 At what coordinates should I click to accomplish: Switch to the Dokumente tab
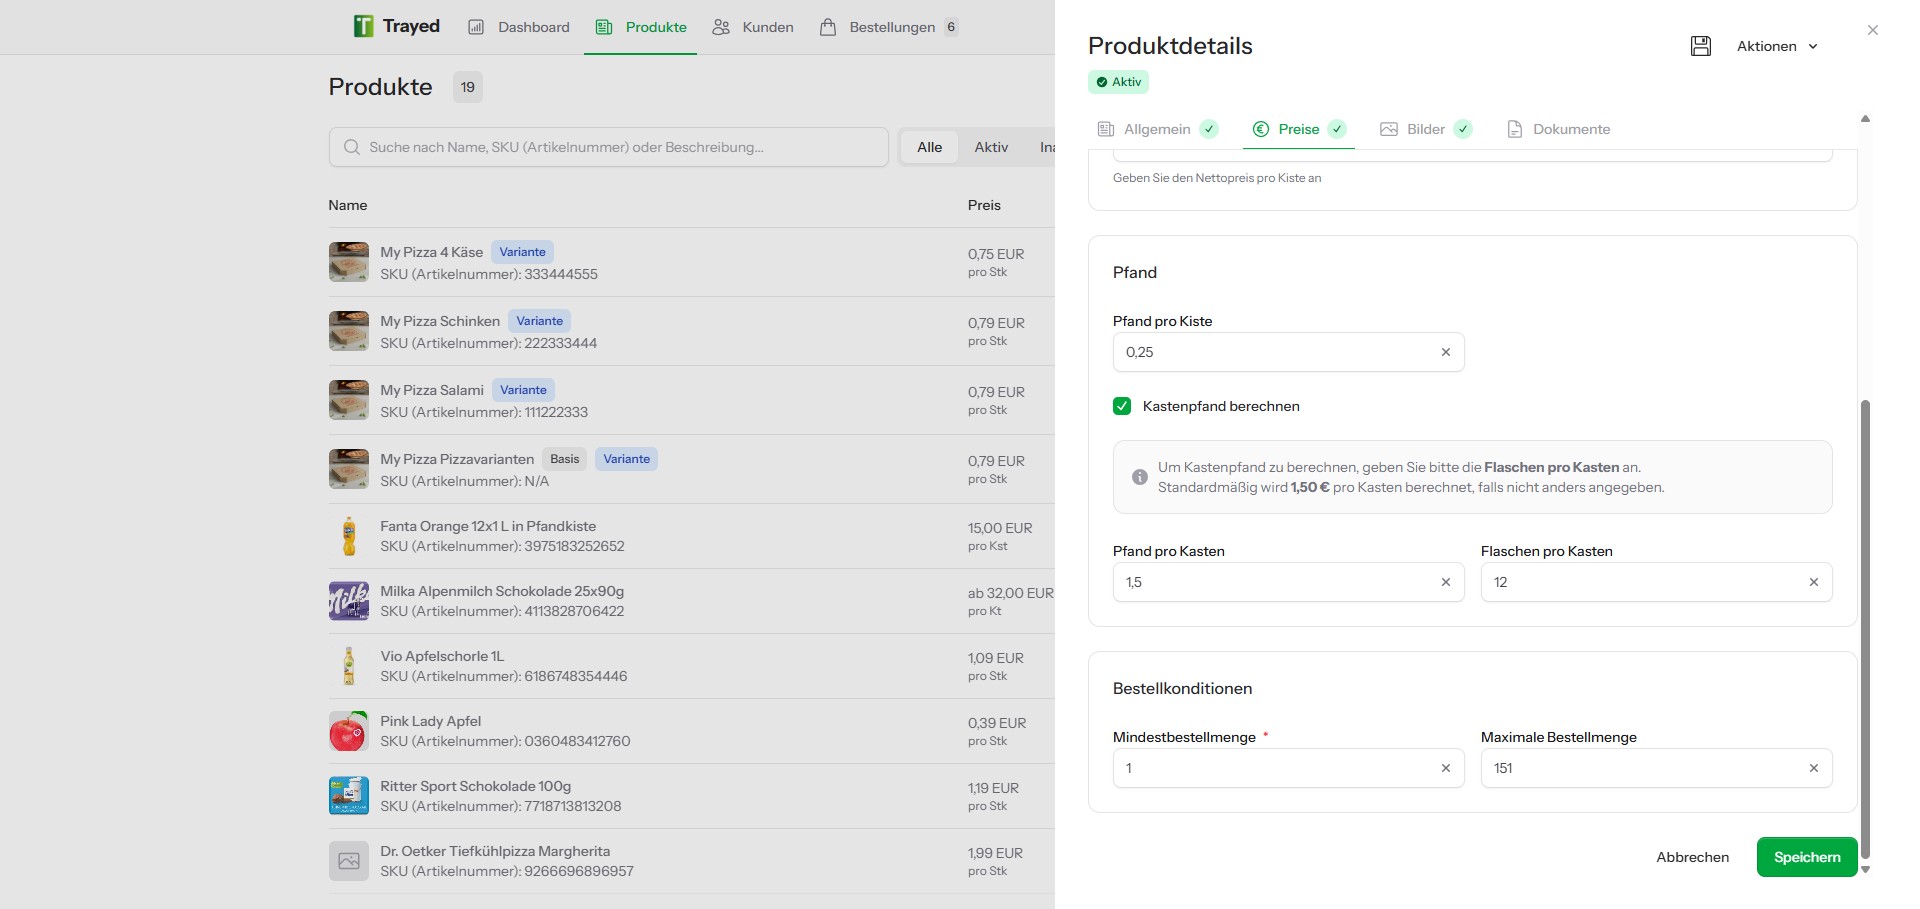(1571, 129)
